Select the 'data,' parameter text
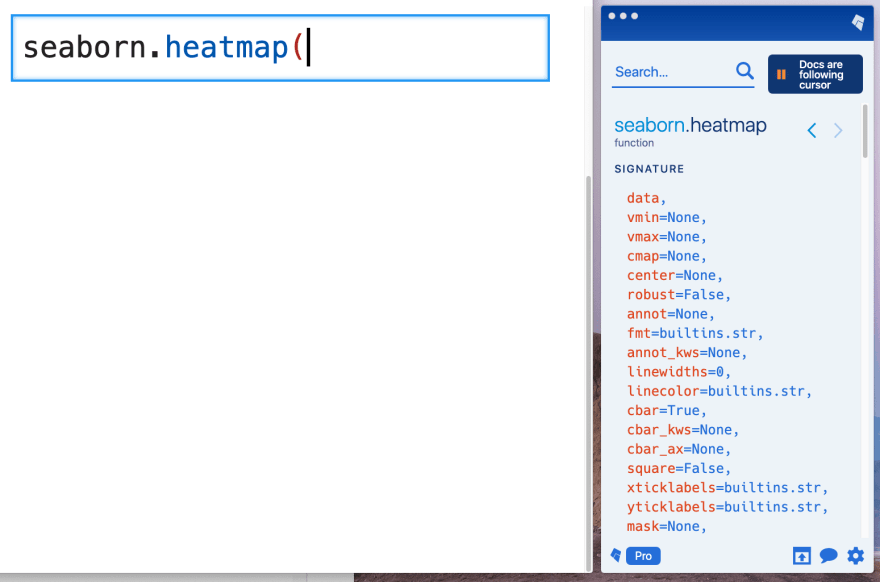This screenshot has height=582, width=880. pyautogui.click(x=646, y=198)
